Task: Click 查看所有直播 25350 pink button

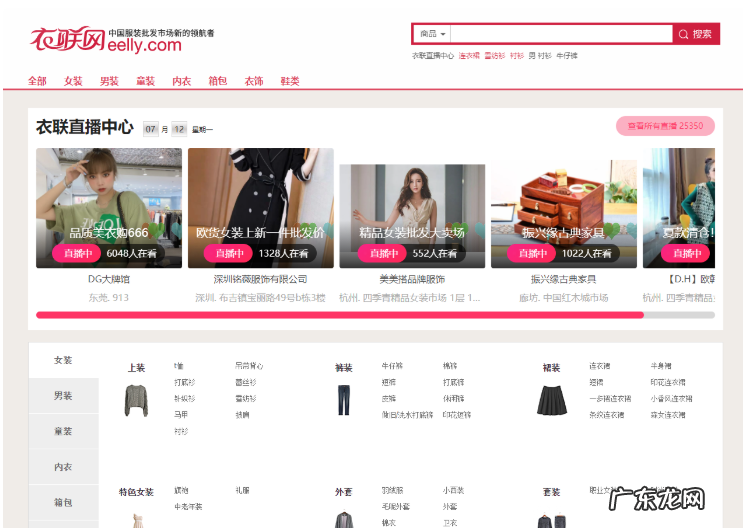Action: pos(665,126)
